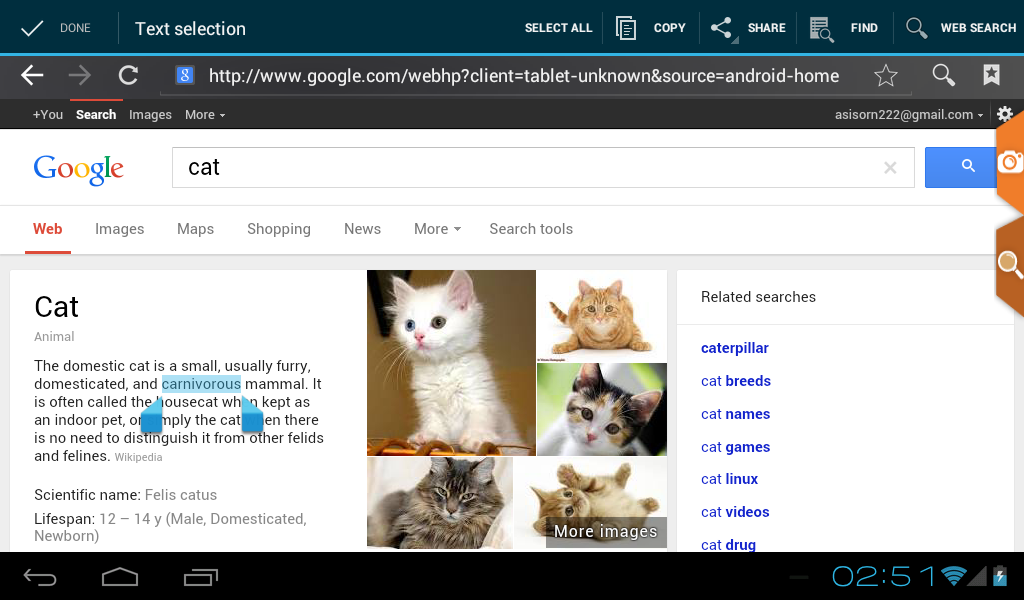1024x600 pixels.
Task: Switch to the Images results tab
Action: click(x=120, y=229)
